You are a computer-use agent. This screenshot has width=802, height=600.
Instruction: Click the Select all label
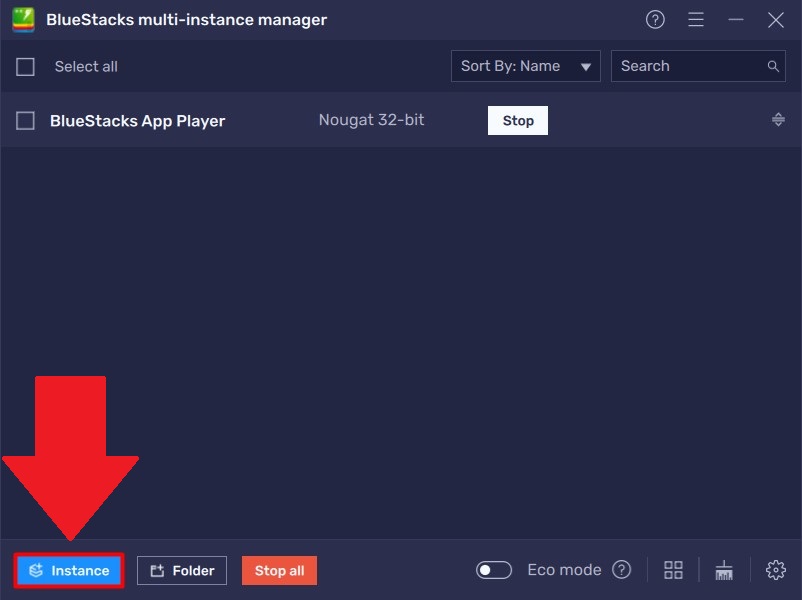coord(86,66)
